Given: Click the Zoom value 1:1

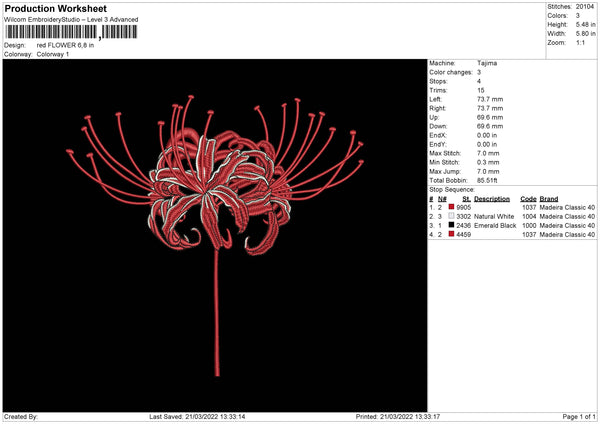Looking at the screenshot, I should 580,42.
